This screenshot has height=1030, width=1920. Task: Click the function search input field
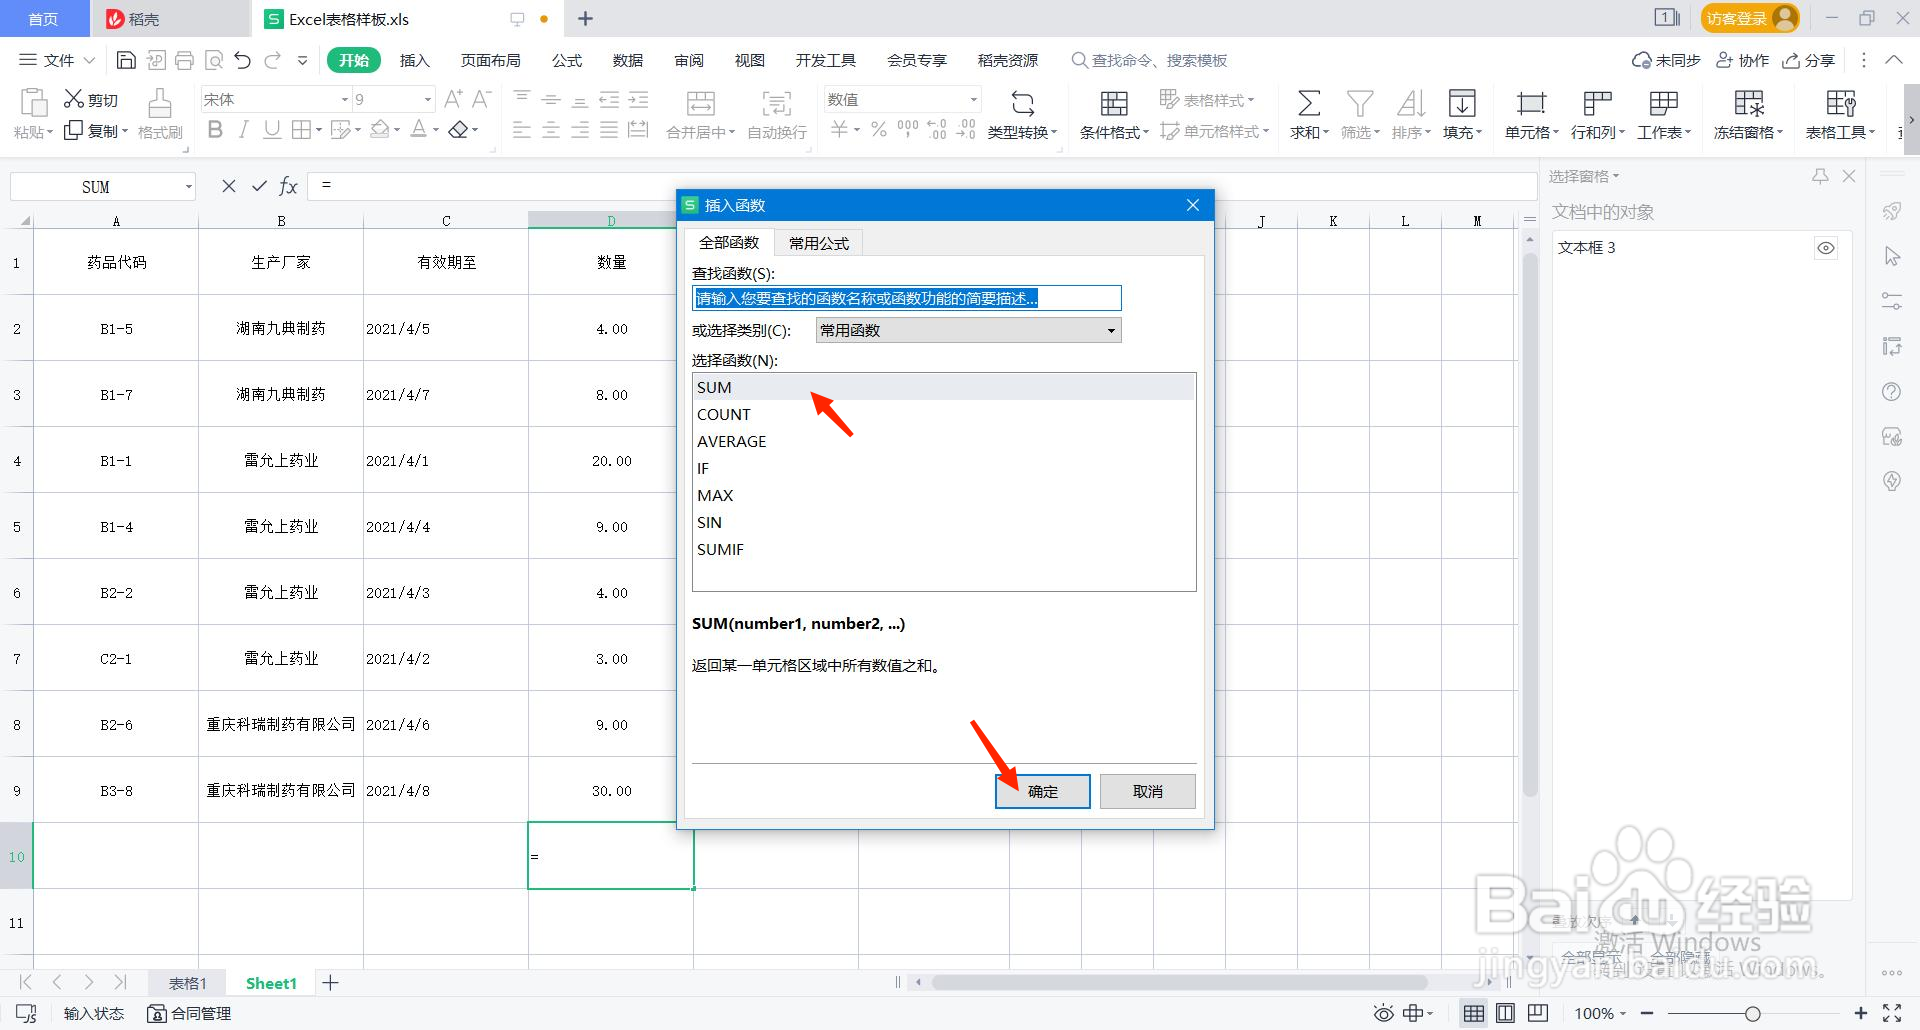(x=906, y=298)
